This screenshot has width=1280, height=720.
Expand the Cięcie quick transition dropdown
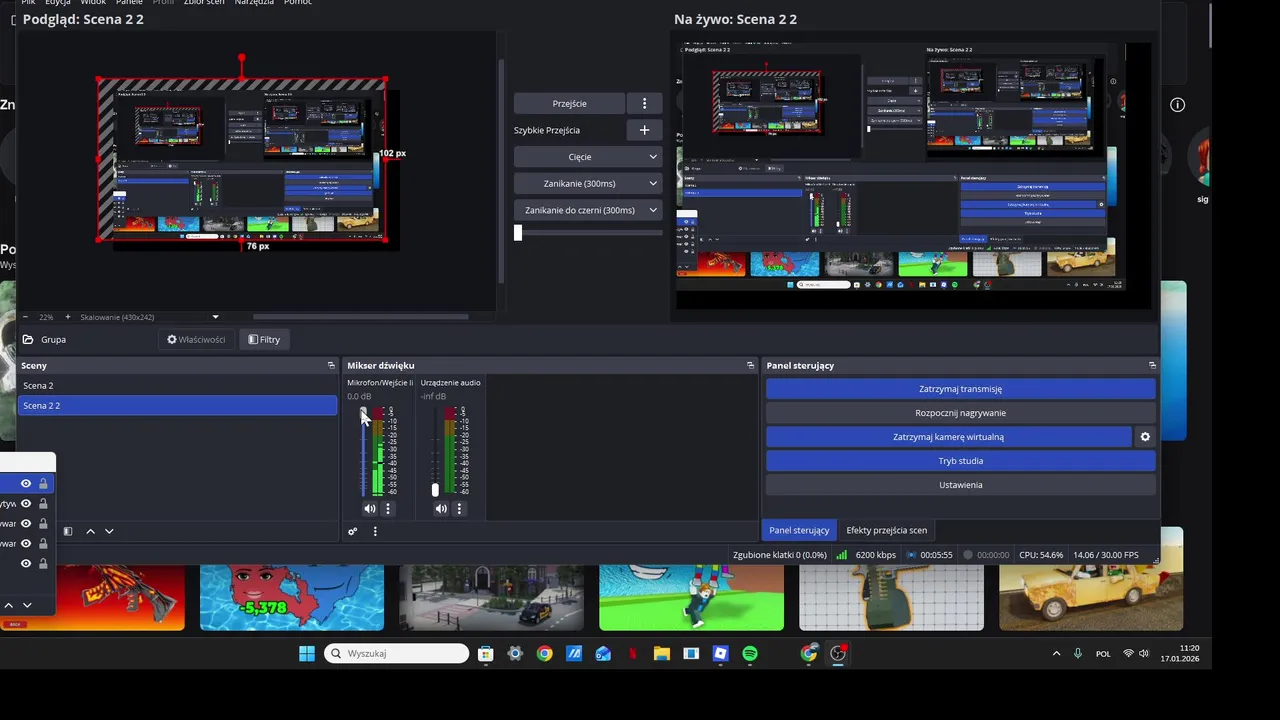click(653, 157)
